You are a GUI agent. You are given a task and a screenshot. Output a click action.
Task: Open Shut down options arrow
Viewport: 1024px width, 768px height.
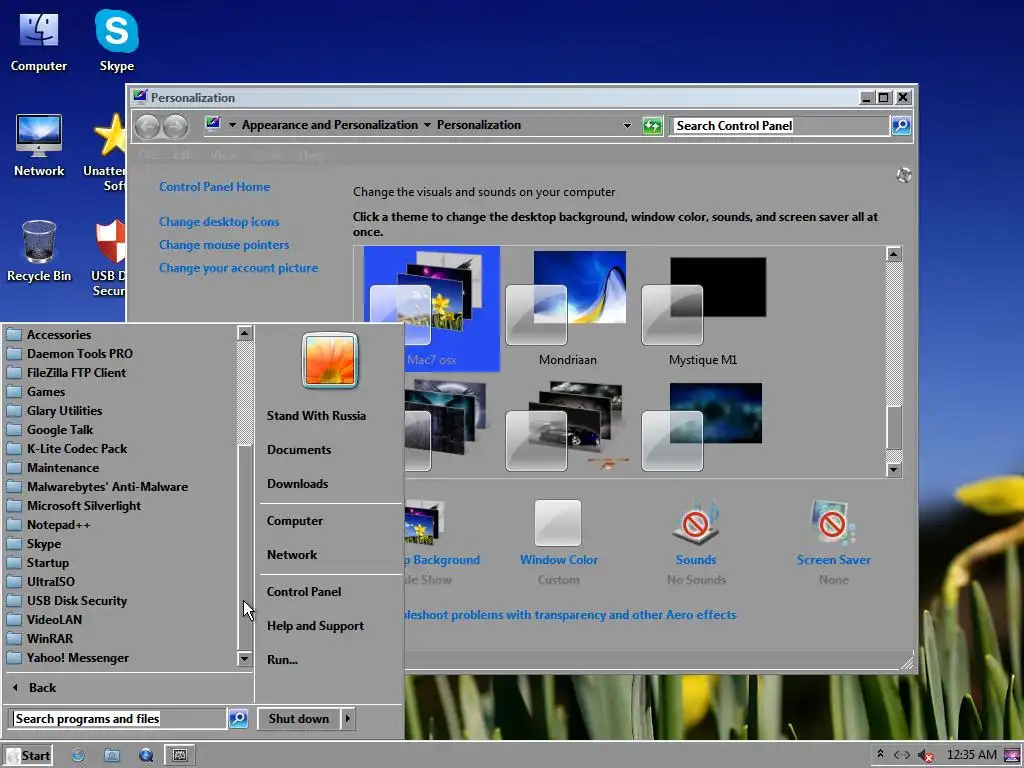347,718
